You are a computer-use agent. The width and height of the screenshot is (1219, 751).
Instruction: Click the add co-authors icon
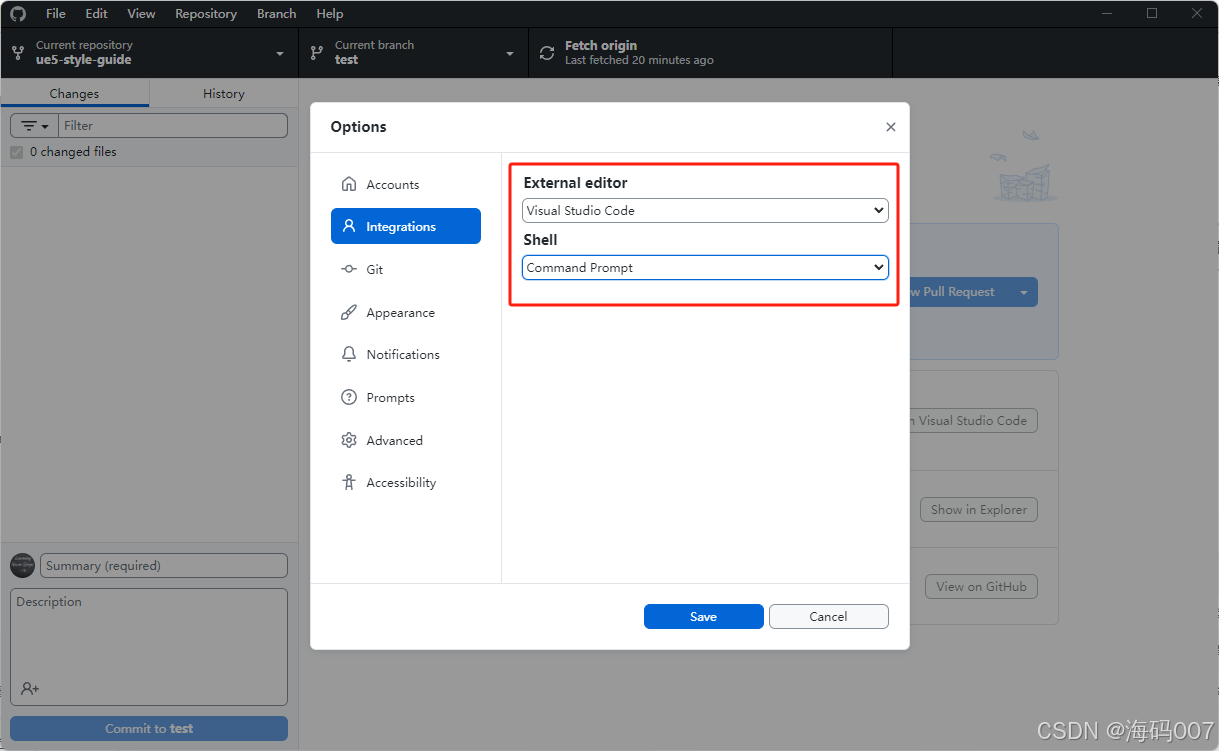[x=30, y=689]
